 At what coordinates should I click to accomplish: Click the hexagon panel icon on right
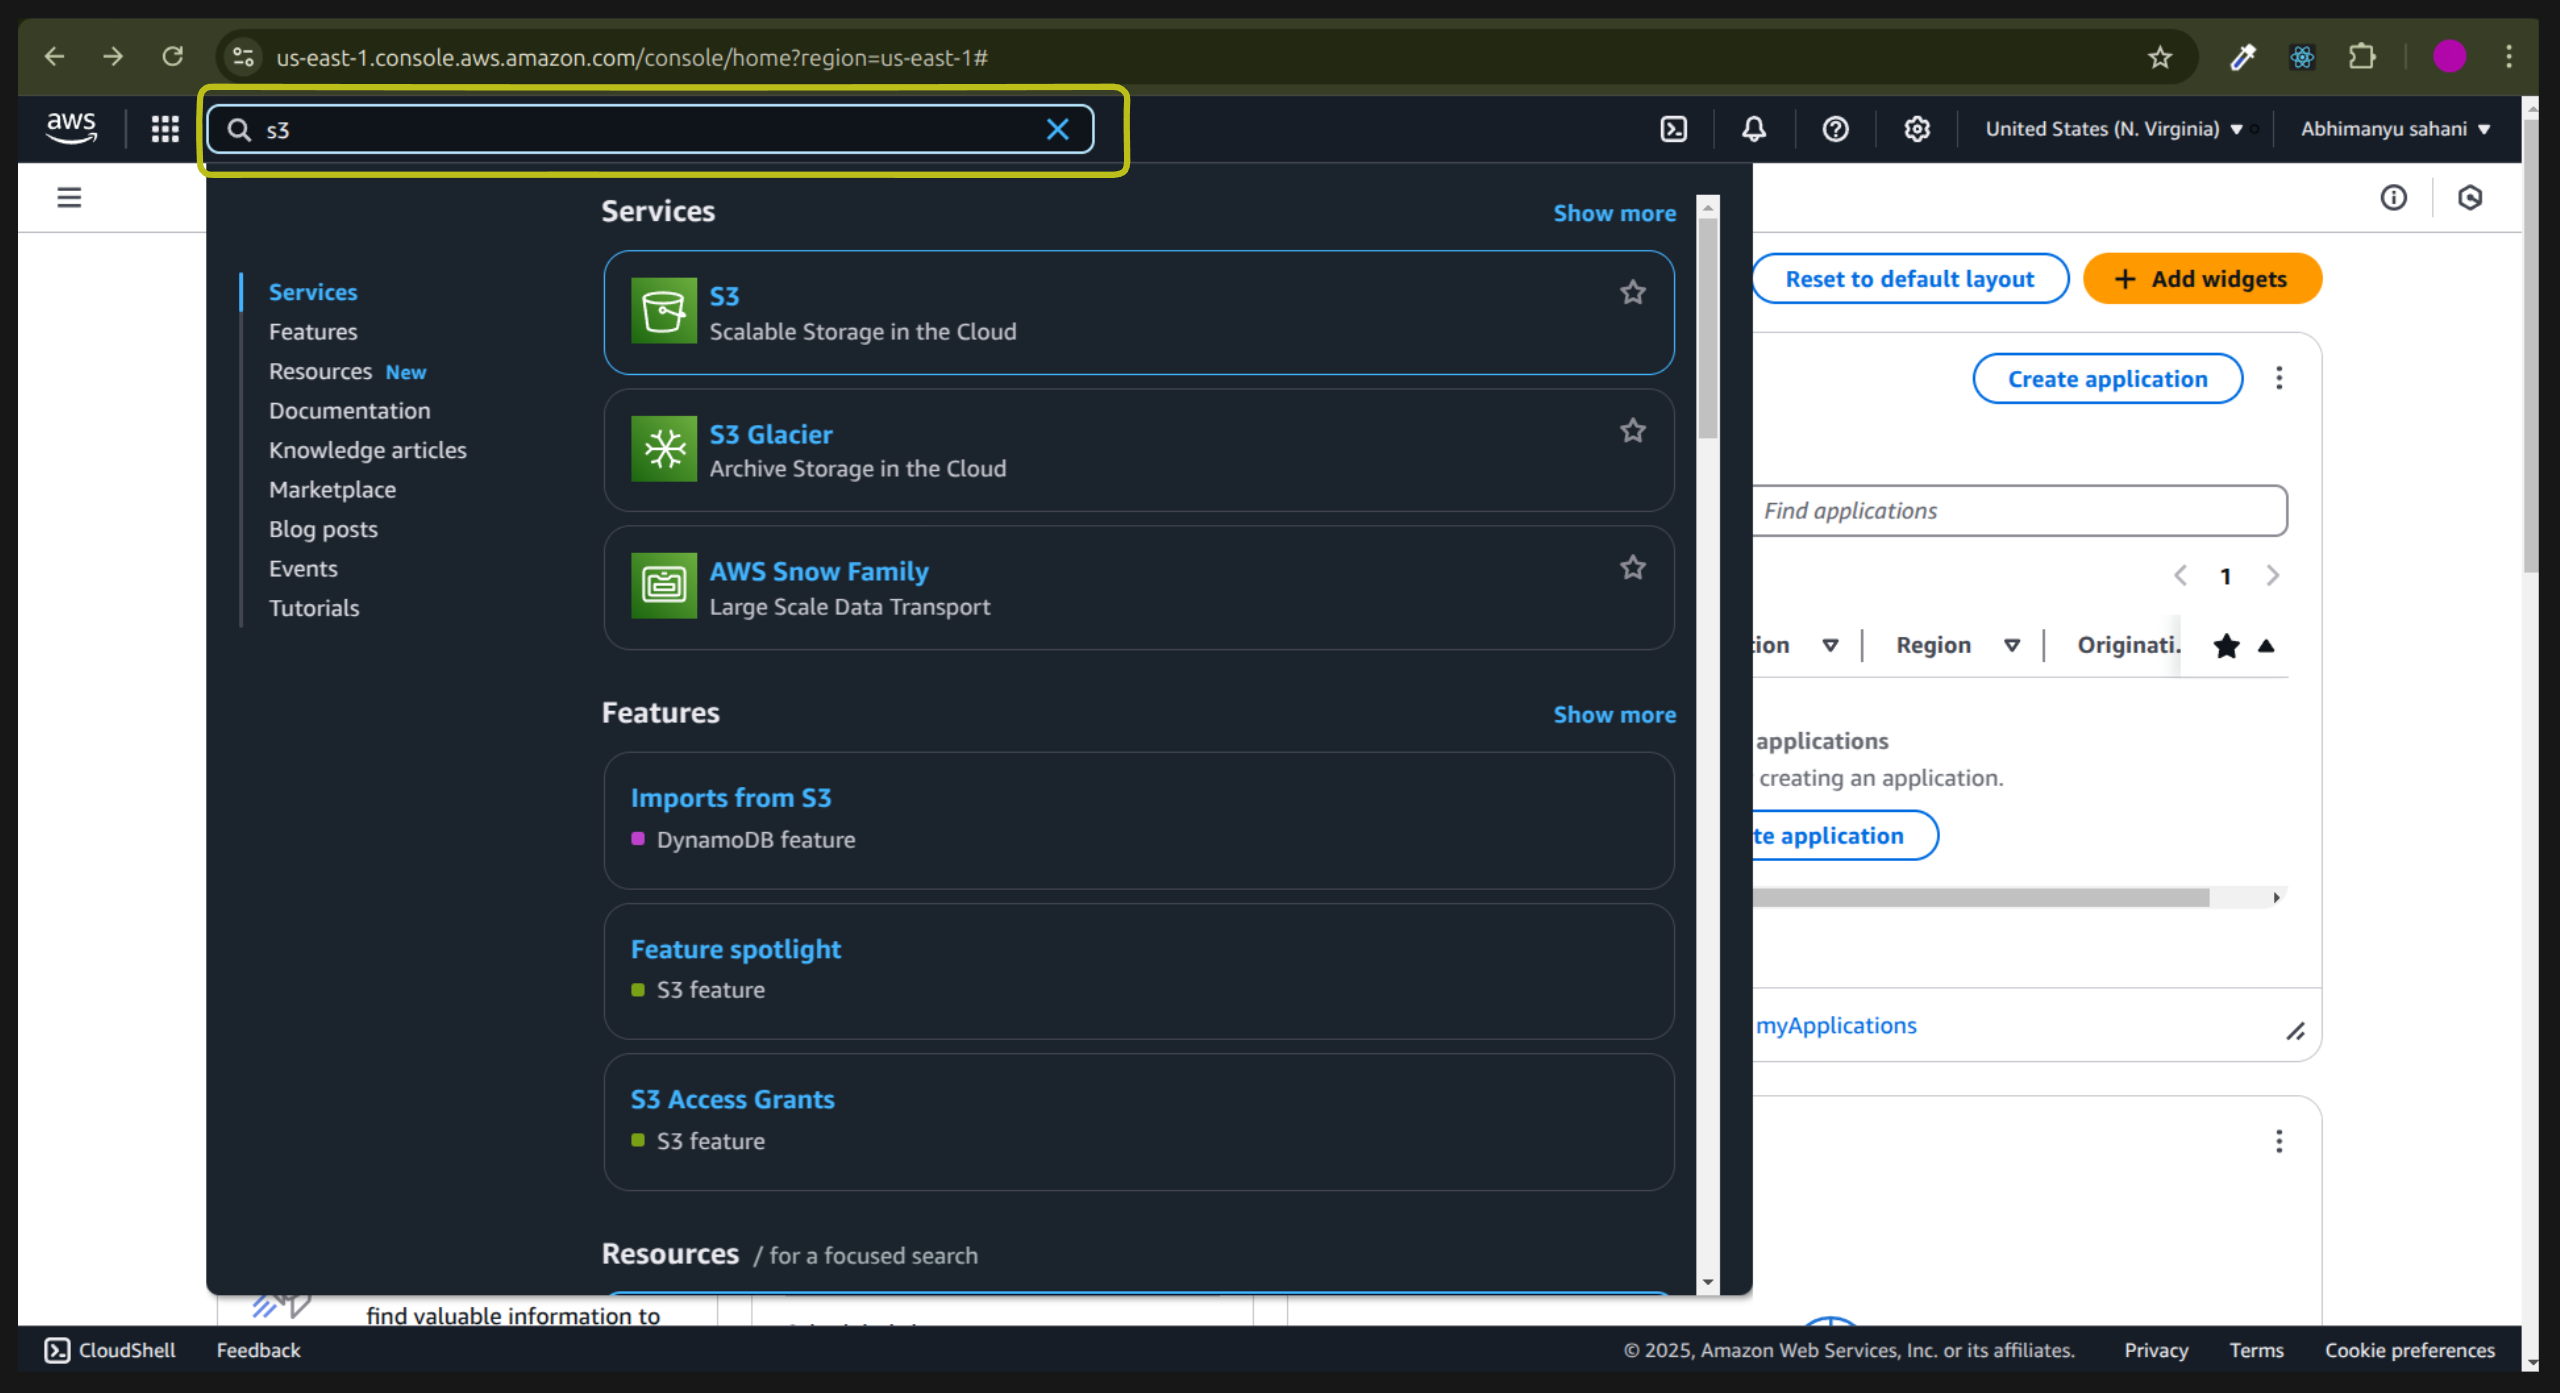[x=2470, y=198]
